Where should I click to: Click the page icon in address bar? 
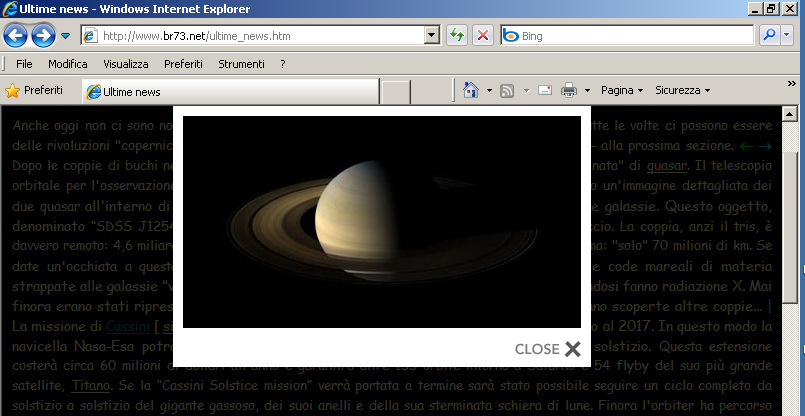90,36
